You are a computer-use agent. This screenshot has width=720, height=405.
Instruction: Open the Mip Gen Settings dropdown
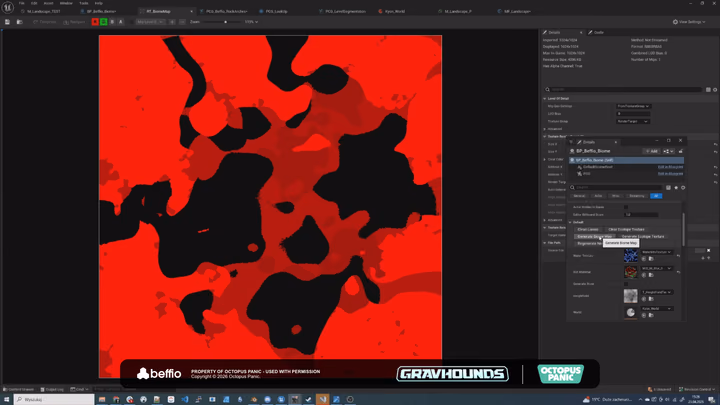click(633, 106)
